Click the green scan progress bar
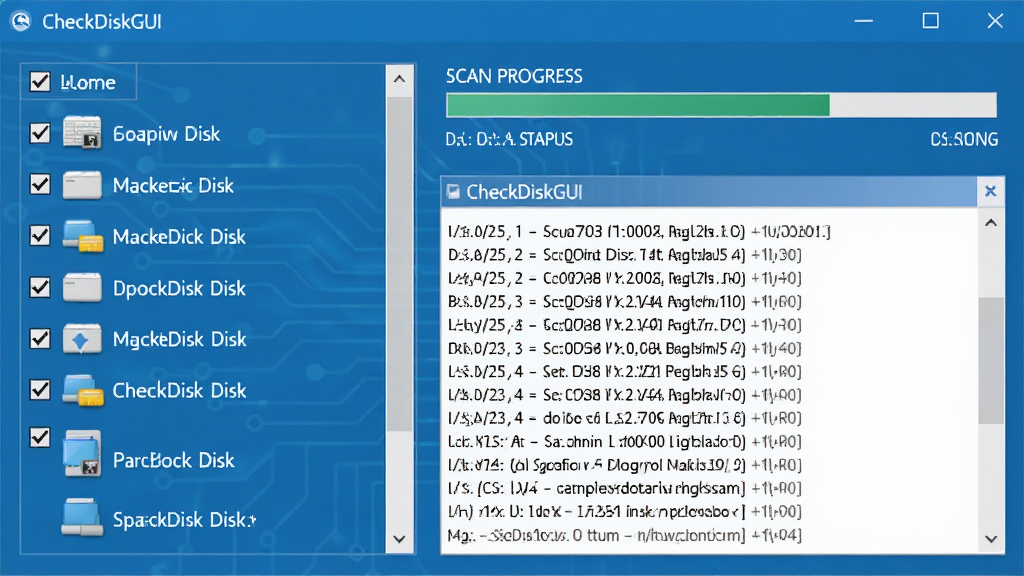1024x576 pixels. (637, 105)
